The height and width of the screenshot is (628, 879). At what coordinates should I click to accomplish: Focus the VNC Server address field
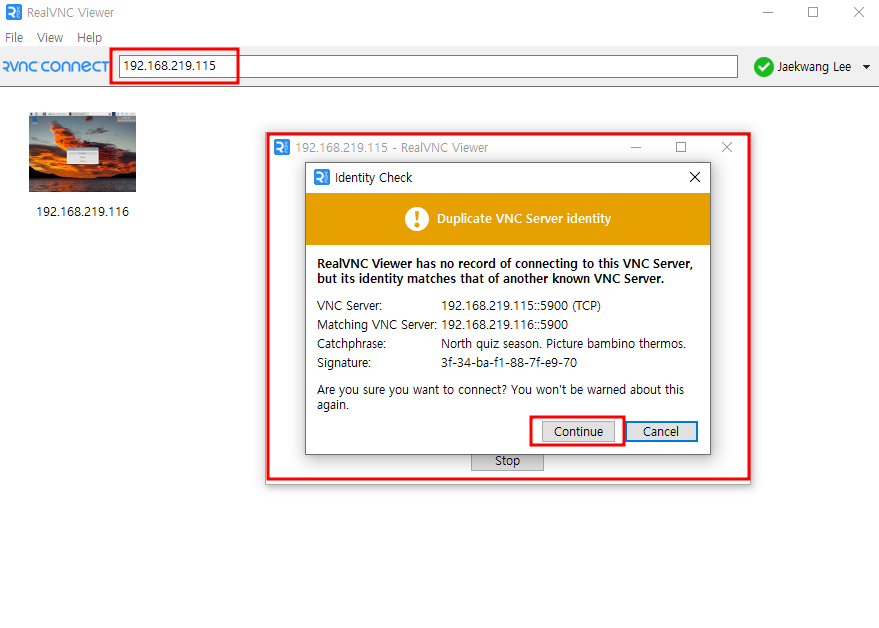tap(428, 66)
